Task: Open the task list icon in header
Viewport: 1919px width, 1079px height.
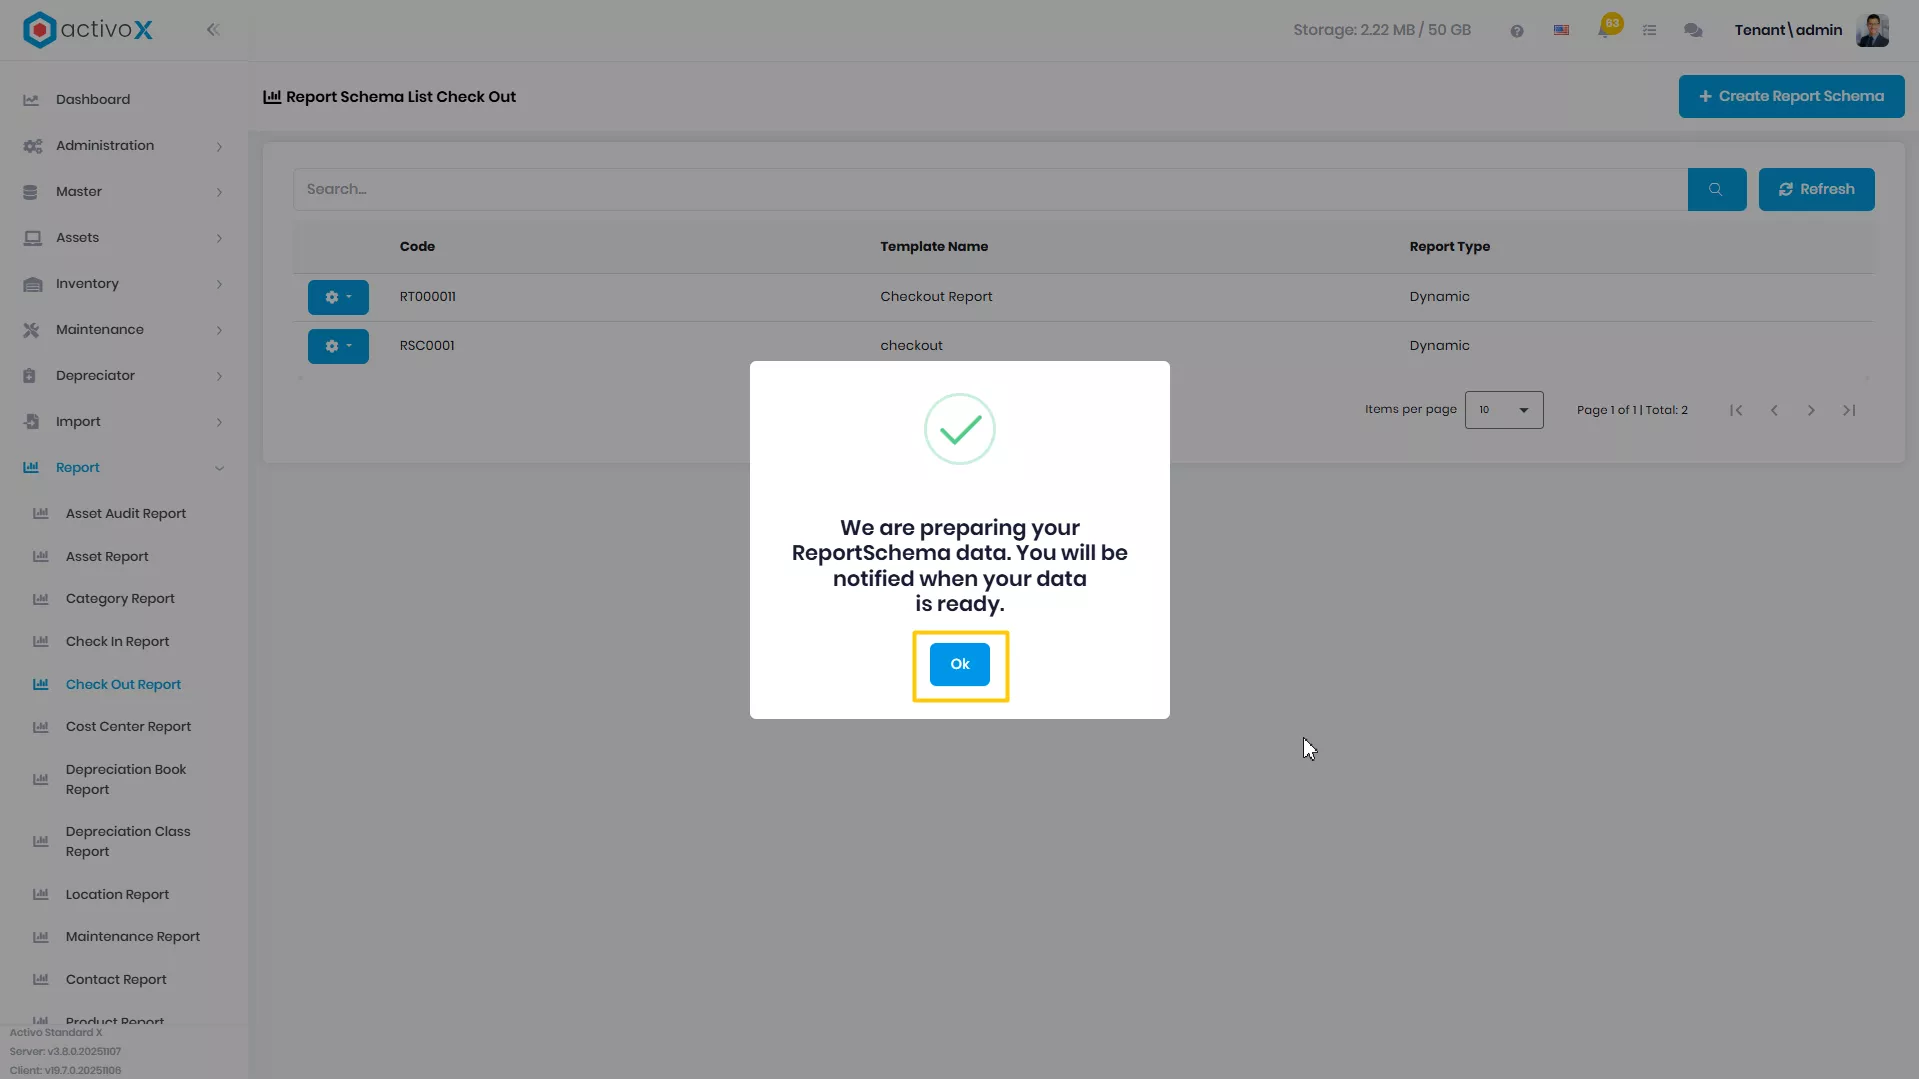Action: click(x=1649, y=31)
